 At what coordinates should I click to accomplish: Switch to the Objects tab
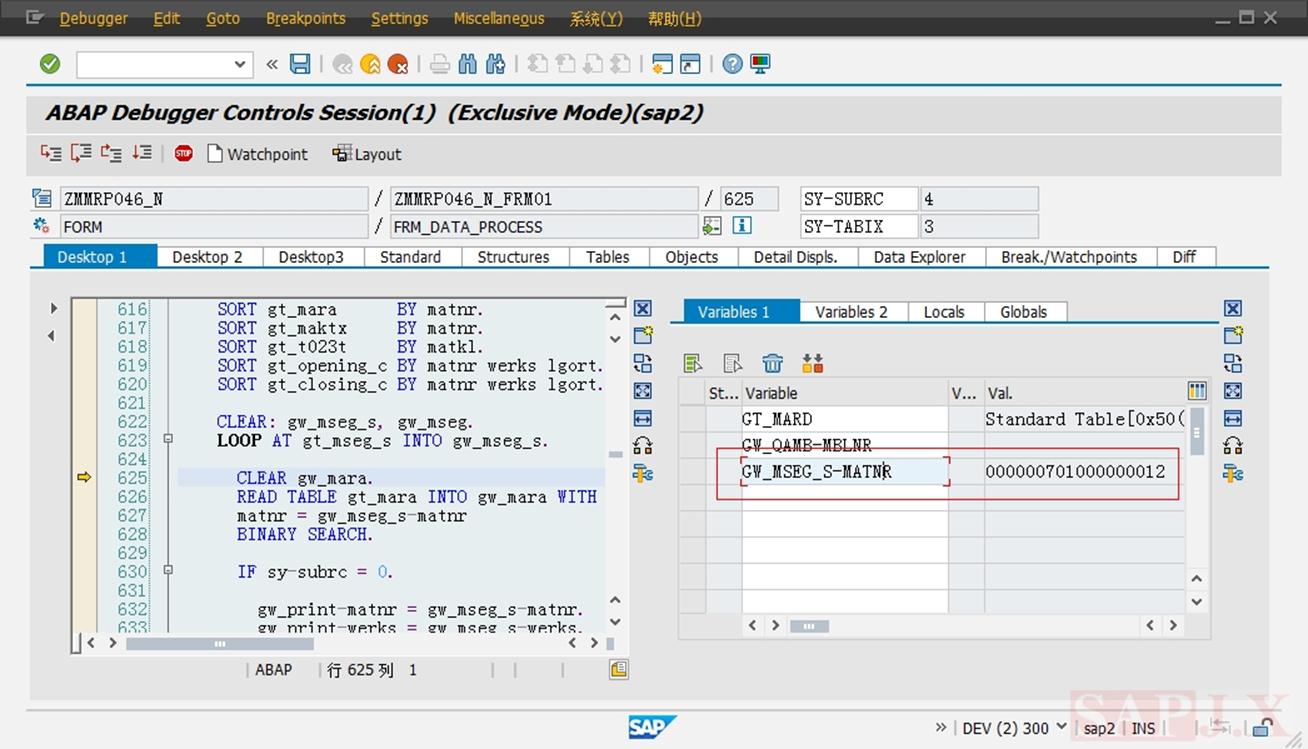tap(692, 257)
